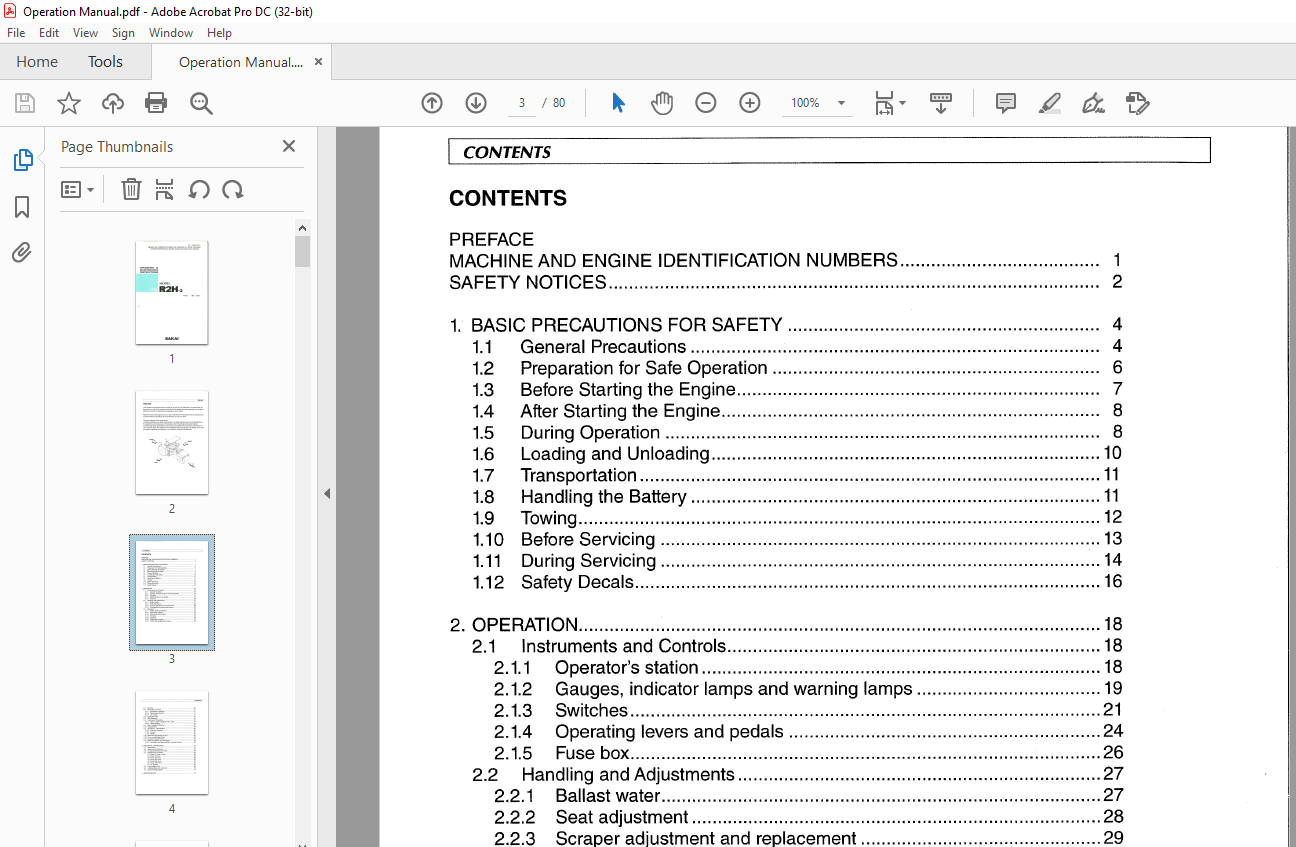
Task: Open the Sign menu
Action: tap(123, 33)
